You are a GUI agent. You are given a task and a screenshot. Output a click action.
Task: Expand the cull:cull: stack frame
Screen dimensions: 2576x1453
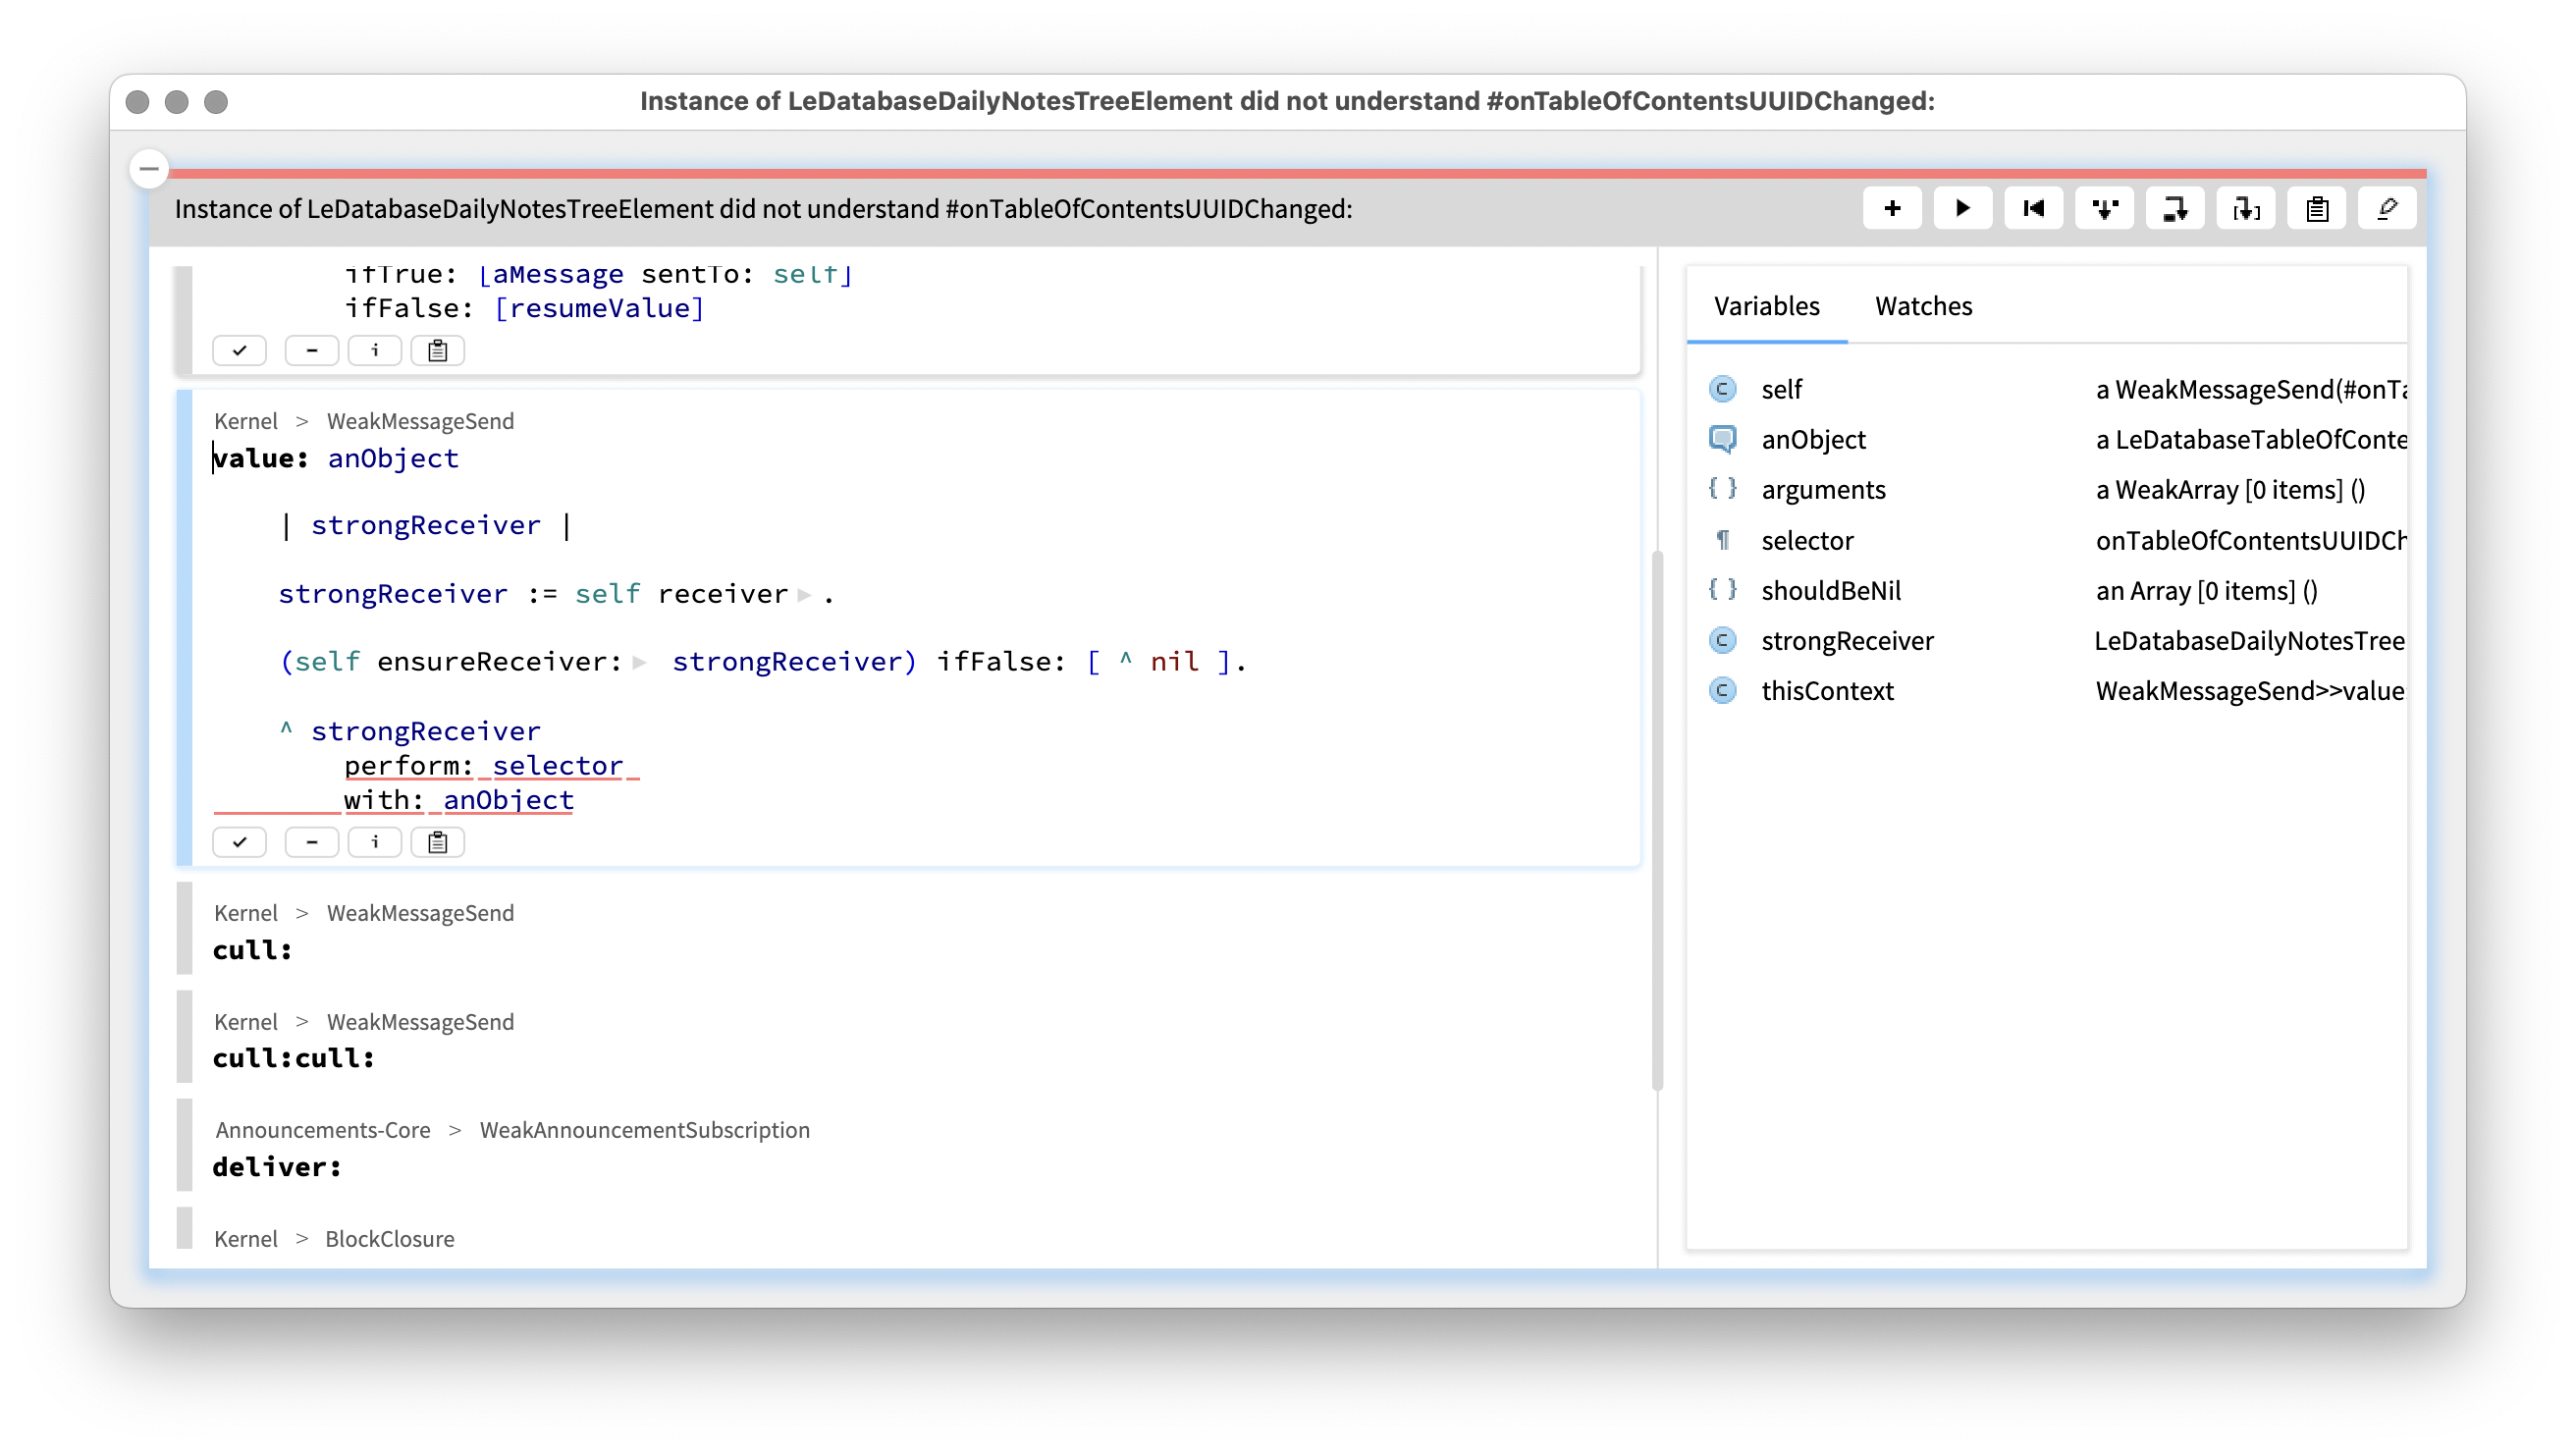tap(293, 1057)
